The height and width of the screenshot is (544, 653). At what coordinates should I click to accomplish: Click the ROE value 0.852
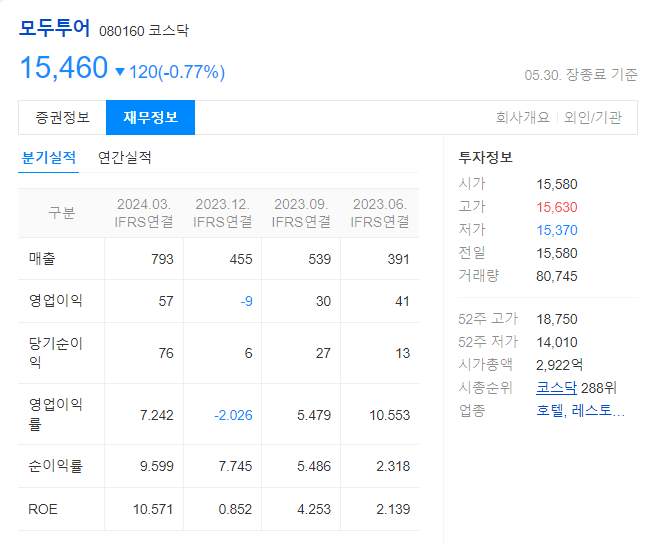235,509
